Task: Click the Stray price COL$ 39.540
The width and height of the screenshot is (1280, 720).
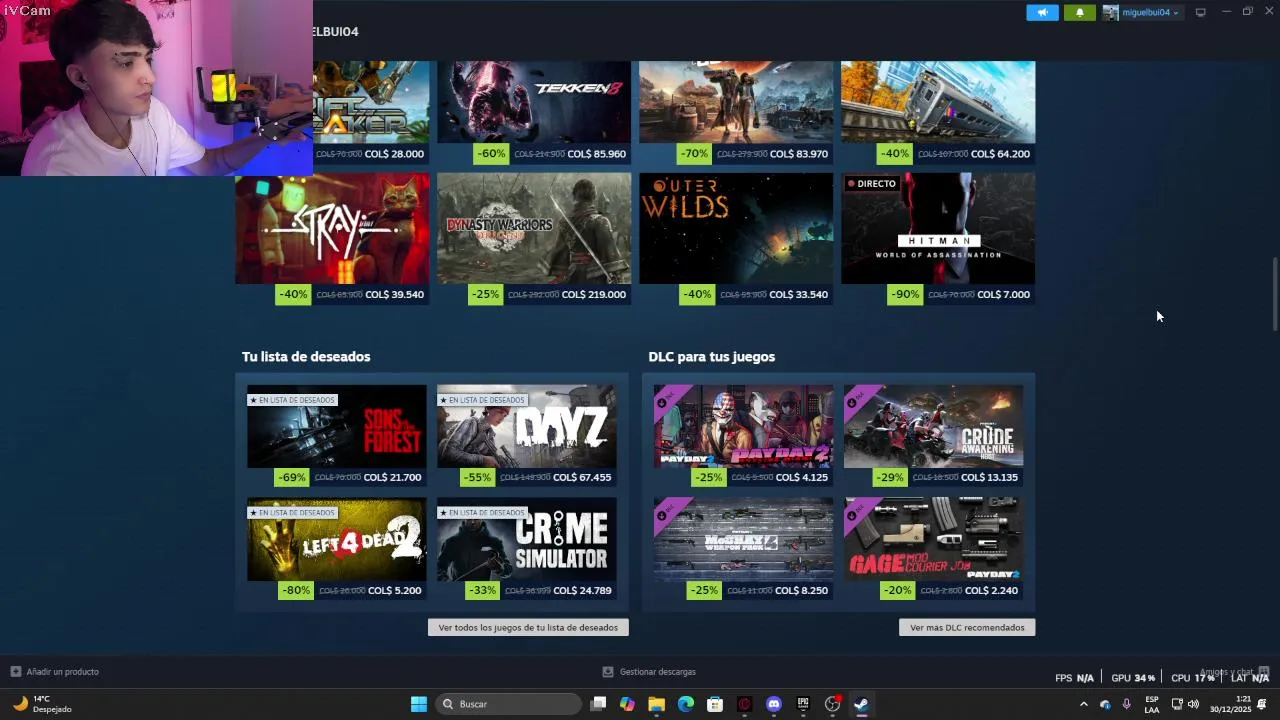Action: tap(394, 295)
